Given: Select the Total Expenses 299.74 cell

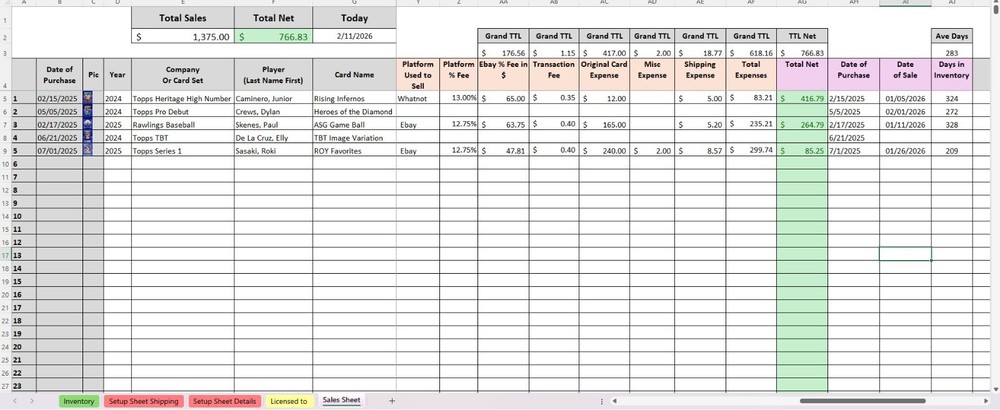Looking at the screenshot, I should [751, 150].
